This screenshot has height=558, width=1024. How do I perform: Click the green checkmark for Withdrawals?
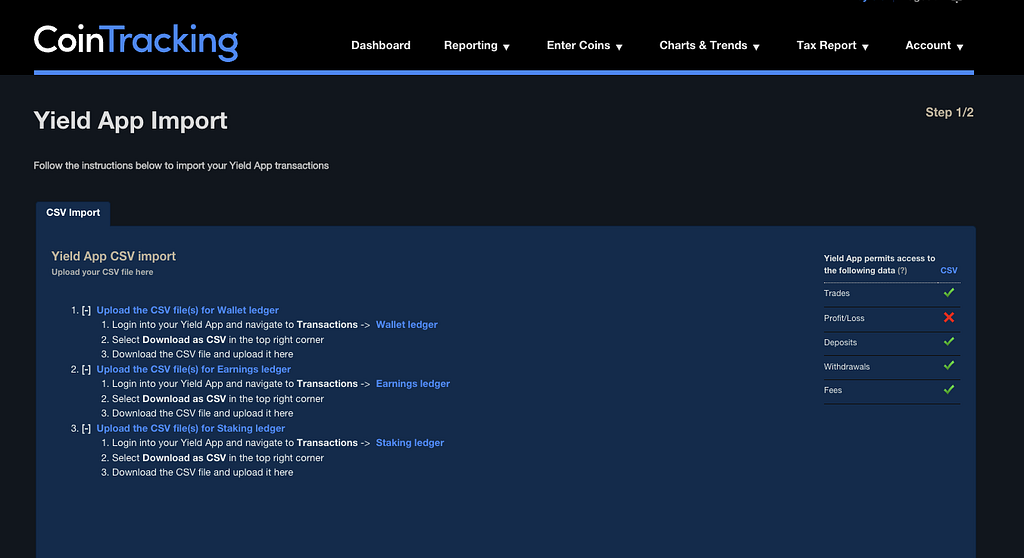click(x=949, y=366)
